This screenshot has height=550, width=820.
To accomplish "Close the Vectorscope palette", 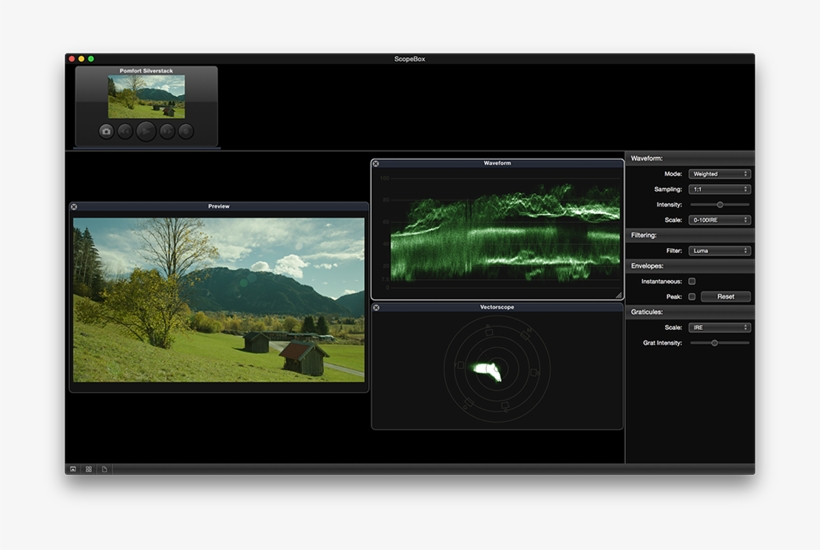I will click(x=376, y=307).
